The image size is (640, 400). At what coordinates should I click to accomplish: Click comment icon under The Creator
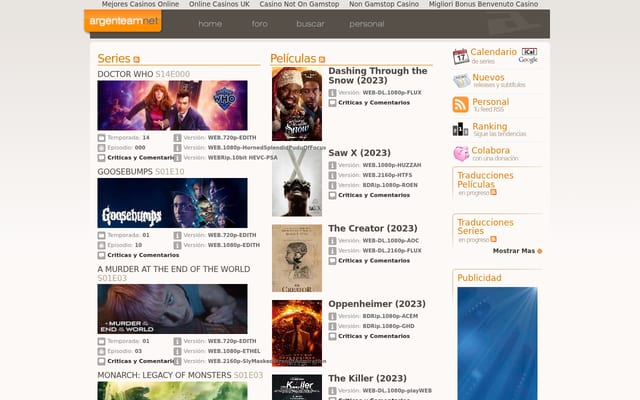(332, 261)
